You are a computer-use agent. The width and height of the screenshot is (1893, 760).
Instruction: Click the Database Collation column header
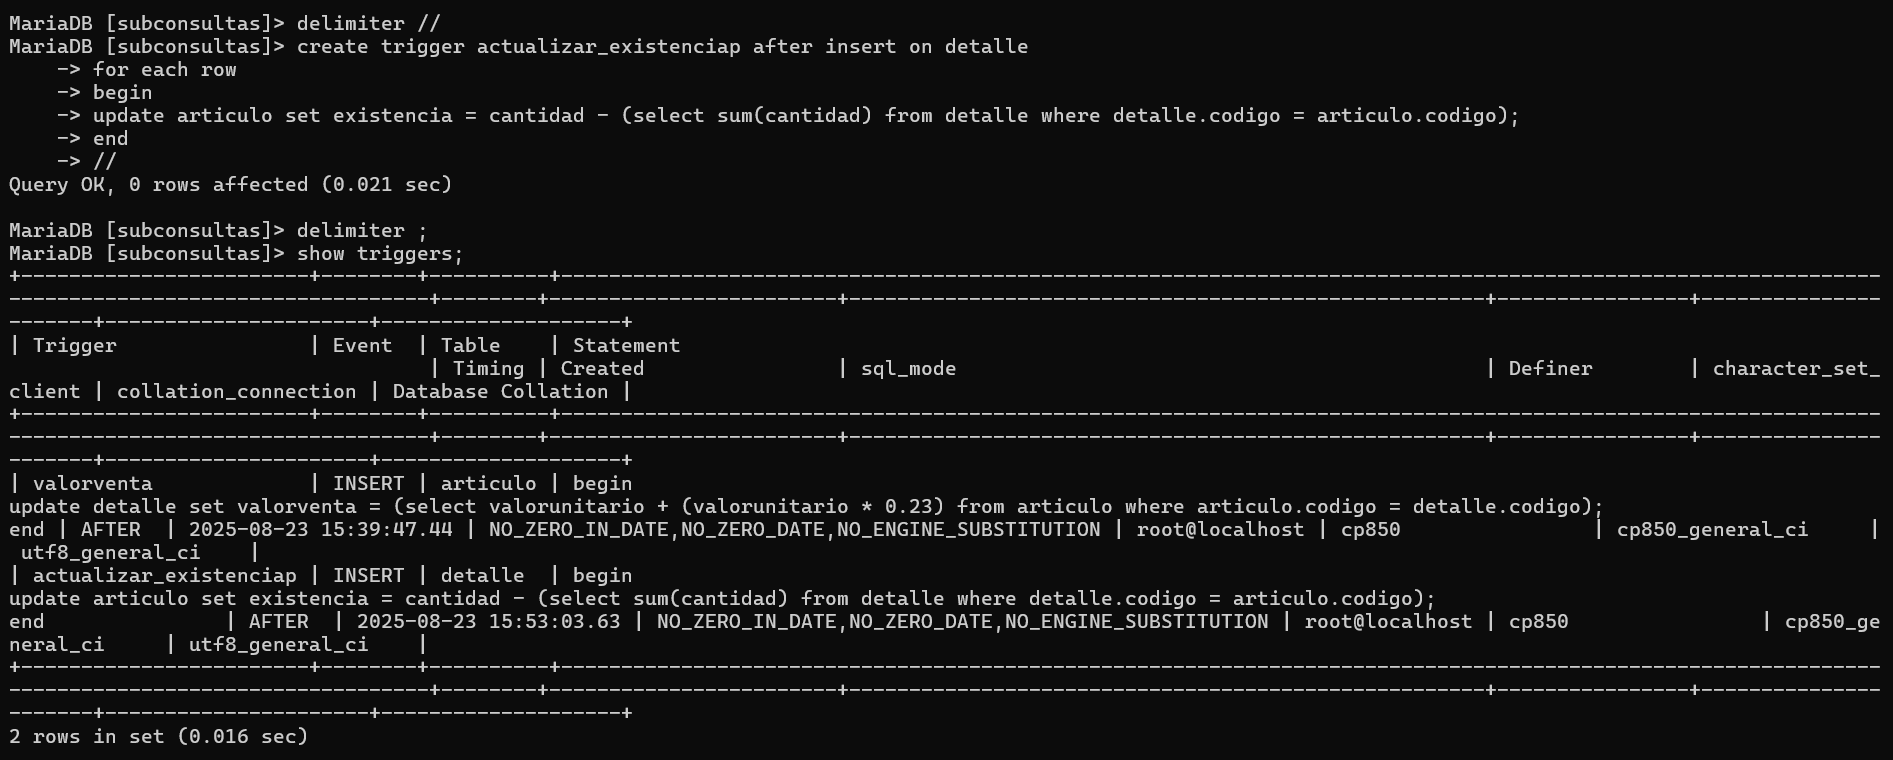(500, 391)
